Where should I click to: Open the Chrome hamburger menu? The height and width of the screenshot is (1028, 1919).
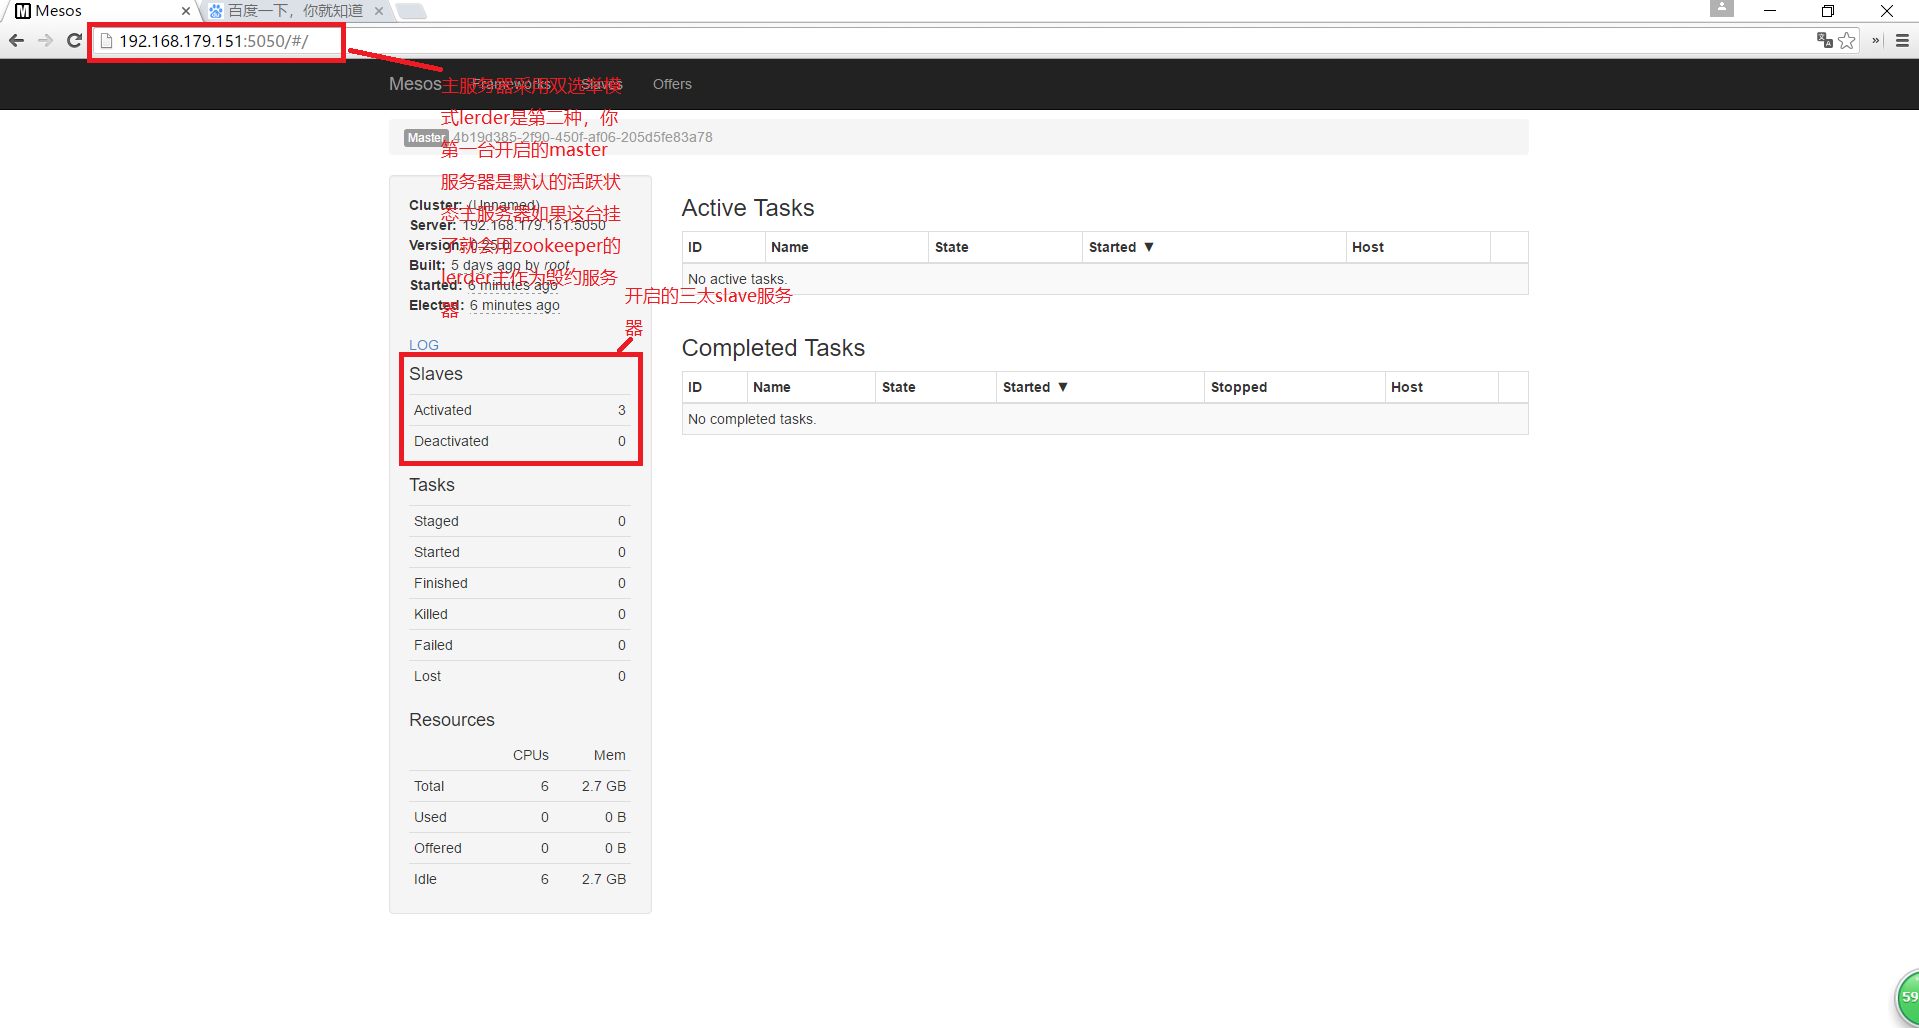(x=1902, y=40)
